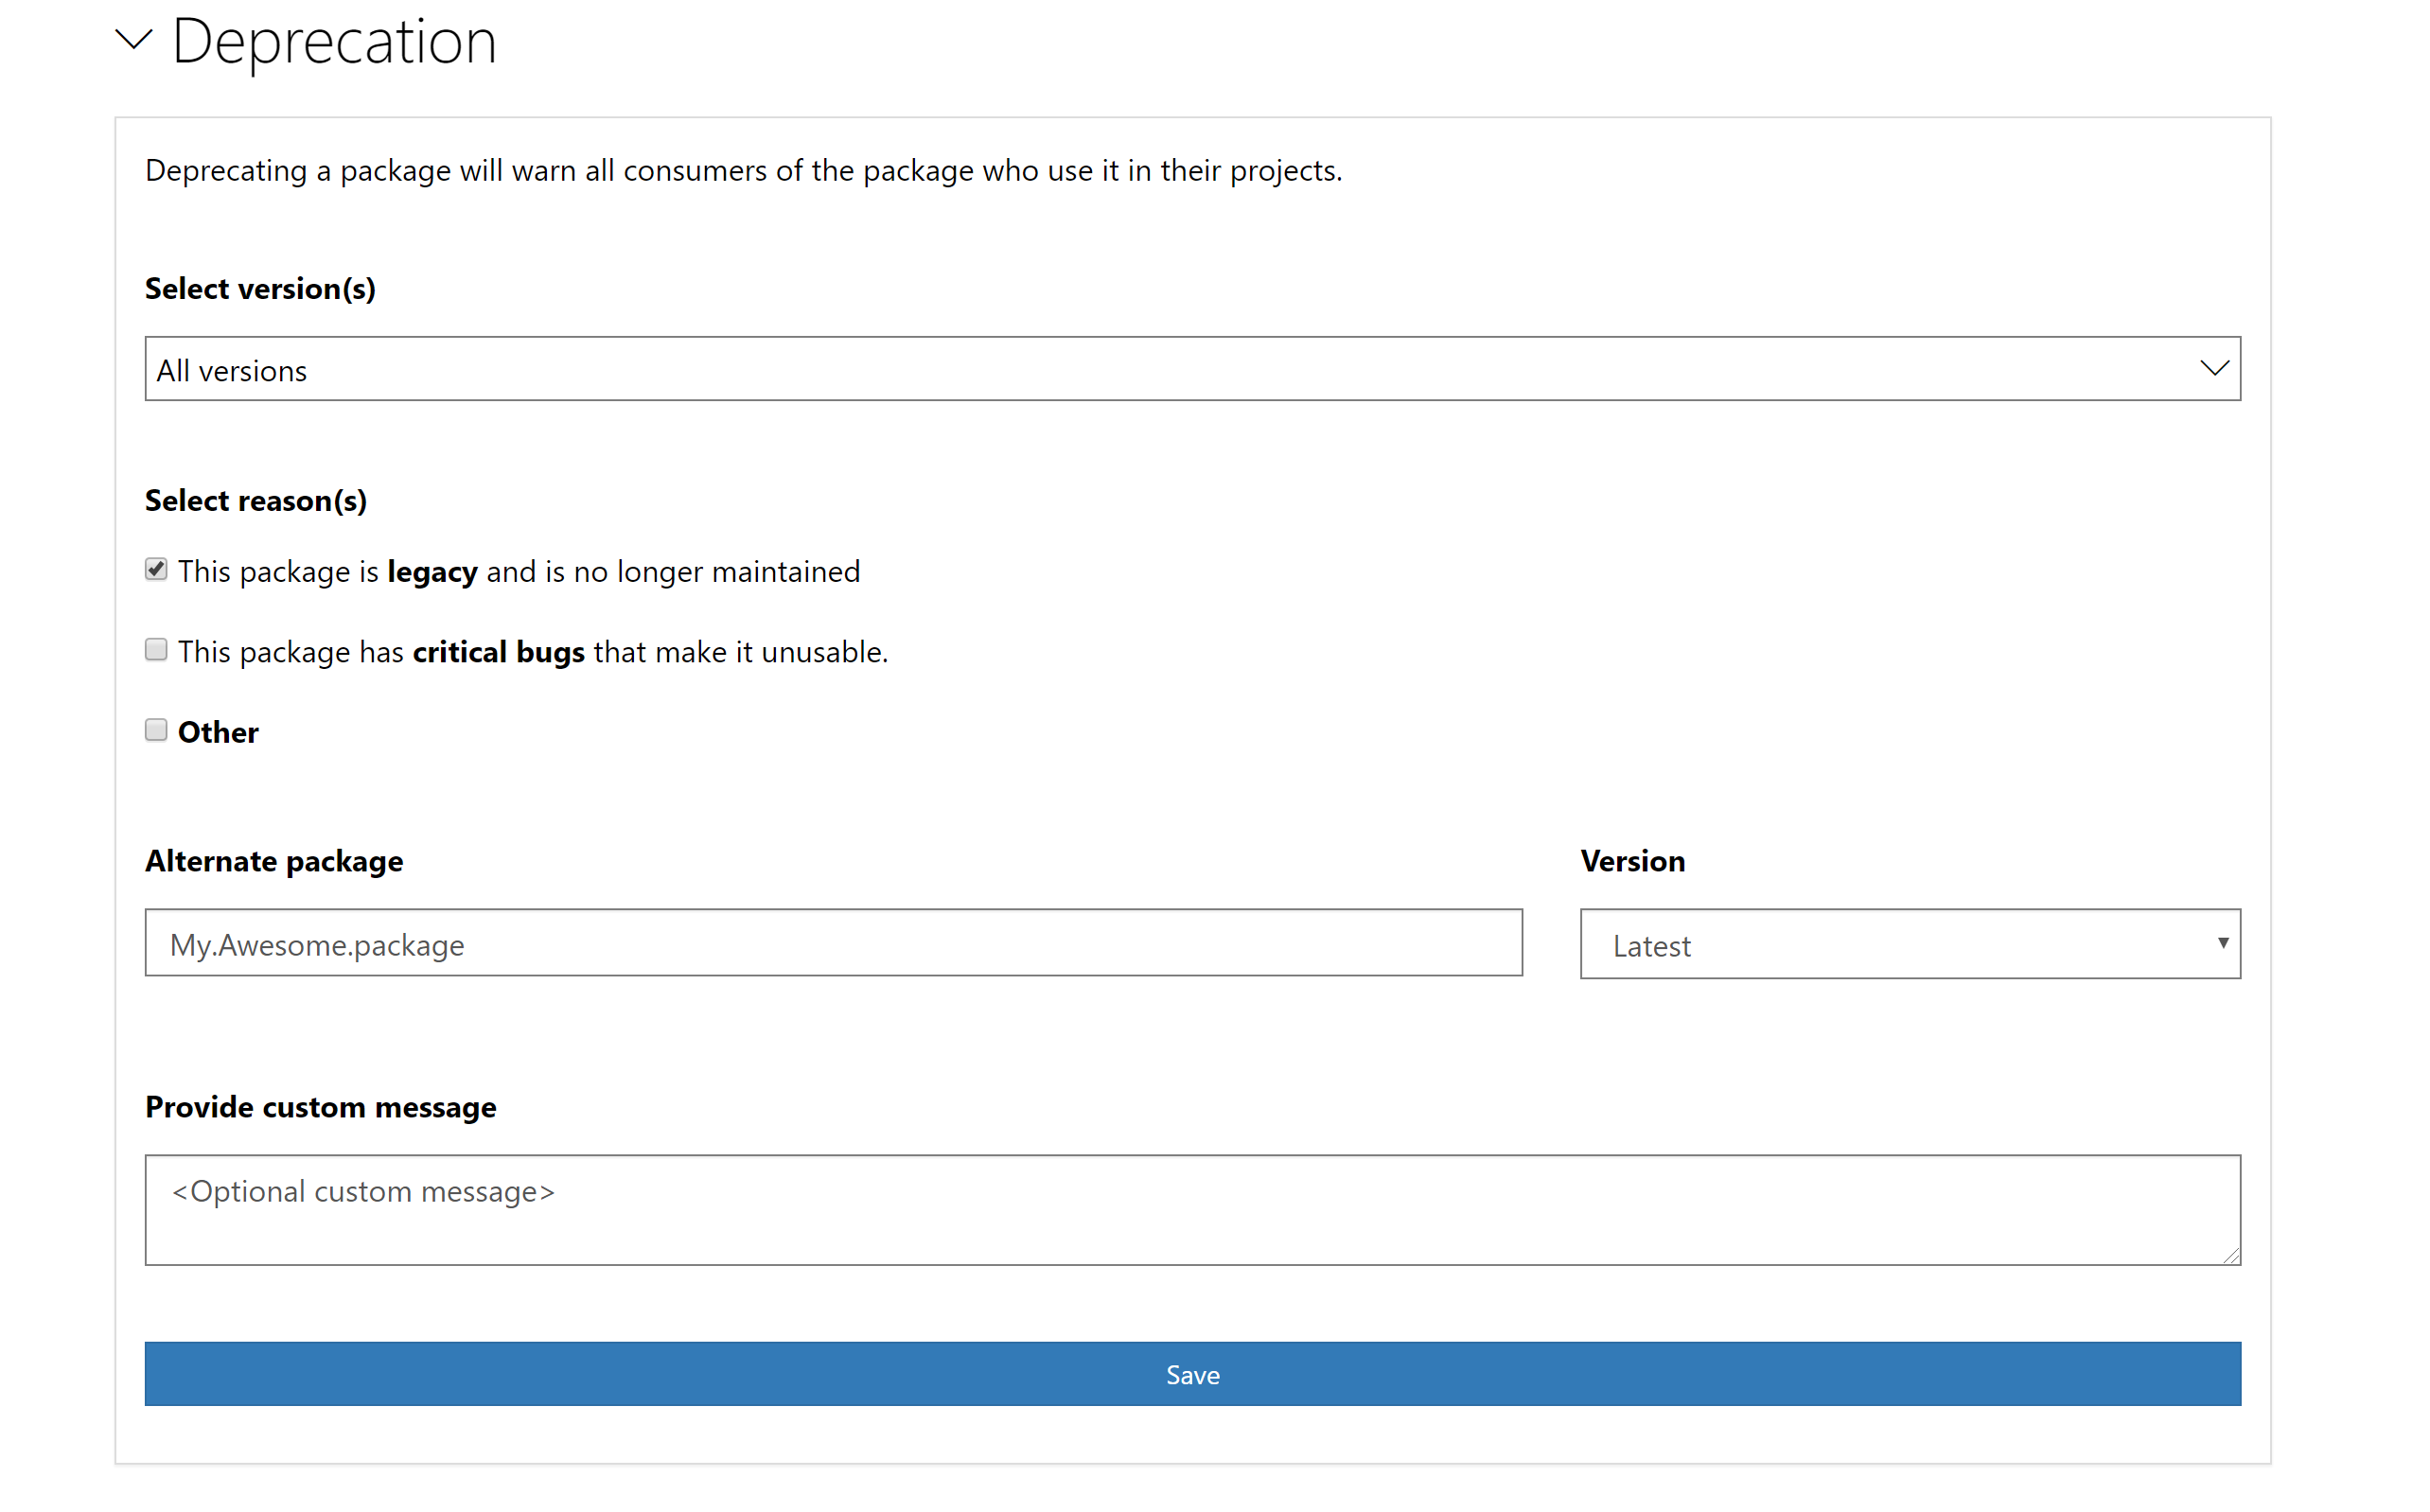This screenshot has width=2430, height=1512.
Task: Click inside the All versions combo box
Action: tap(700, 368)
